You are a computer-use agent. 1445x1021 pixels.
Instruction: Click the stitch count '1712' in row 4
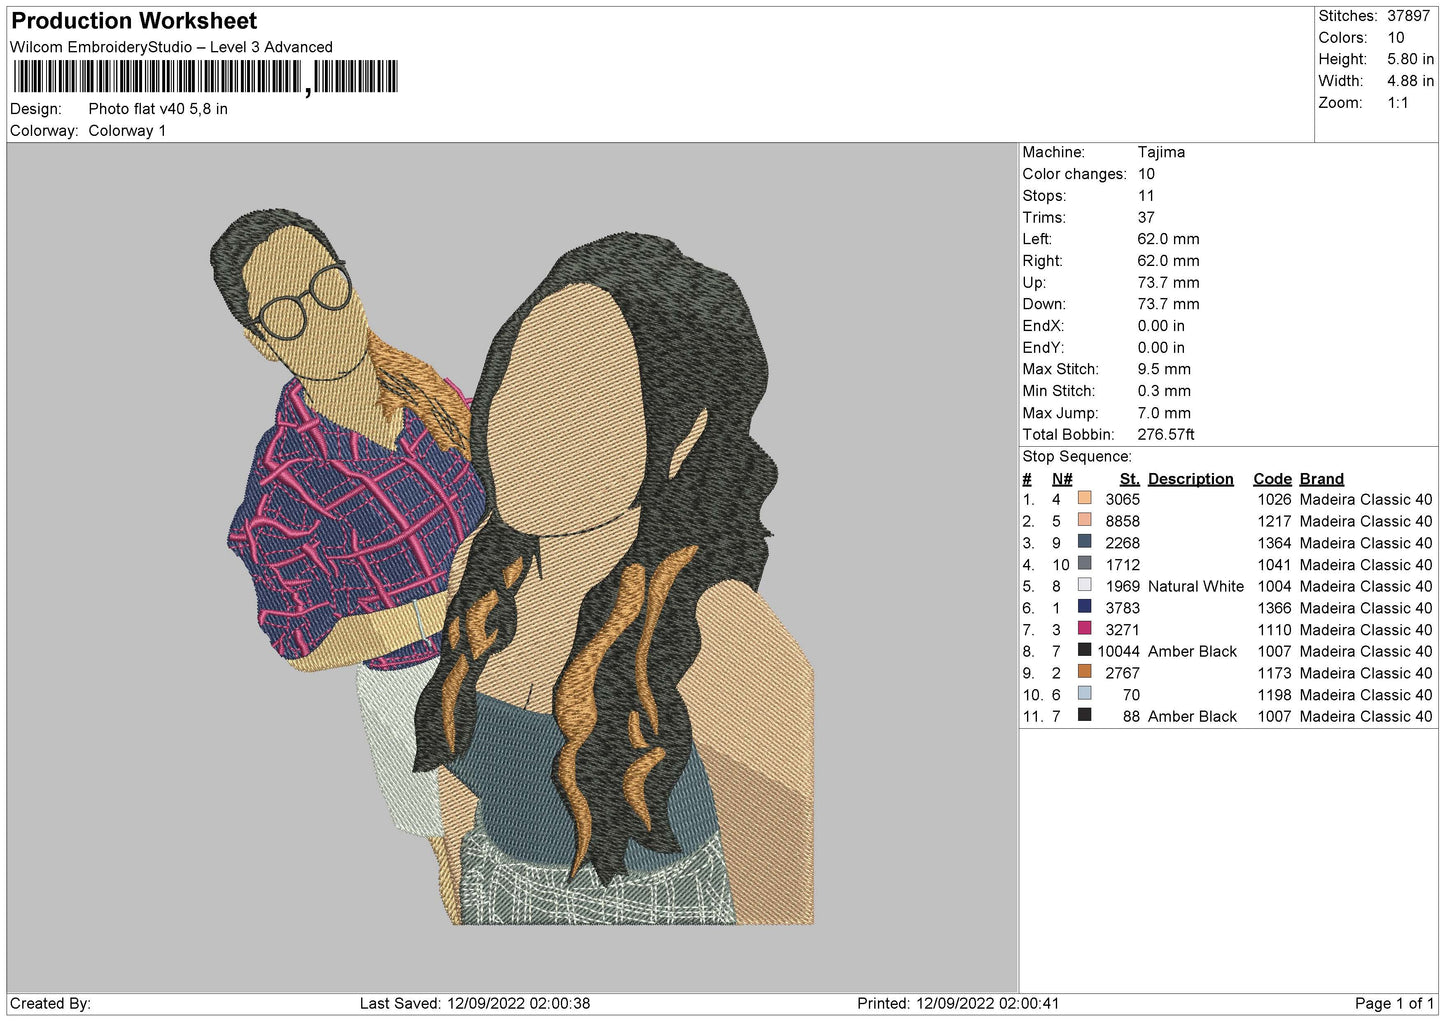click(1122, 564)
